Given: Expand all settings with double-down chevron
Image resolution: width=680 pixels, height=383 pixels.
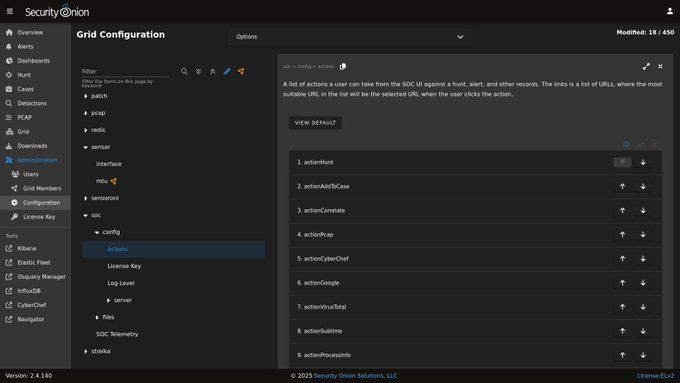Looking at the screenshot, I should point(198,71).
